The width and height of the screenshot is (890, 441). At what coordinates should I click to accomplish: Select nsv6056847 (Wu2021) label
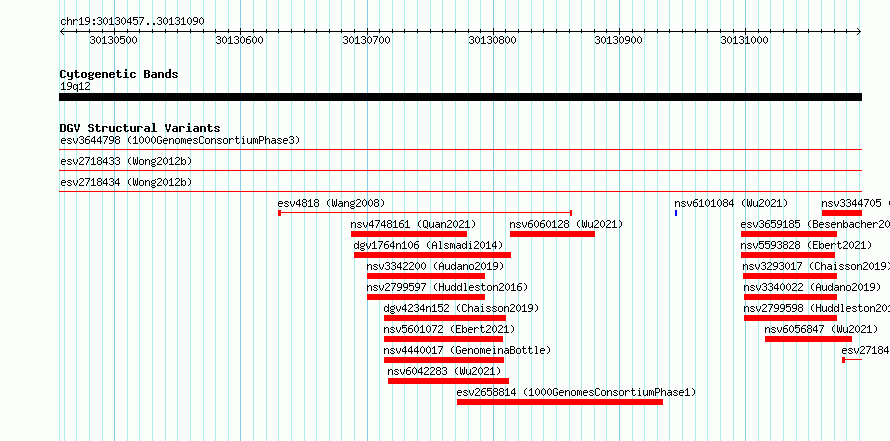821,329
